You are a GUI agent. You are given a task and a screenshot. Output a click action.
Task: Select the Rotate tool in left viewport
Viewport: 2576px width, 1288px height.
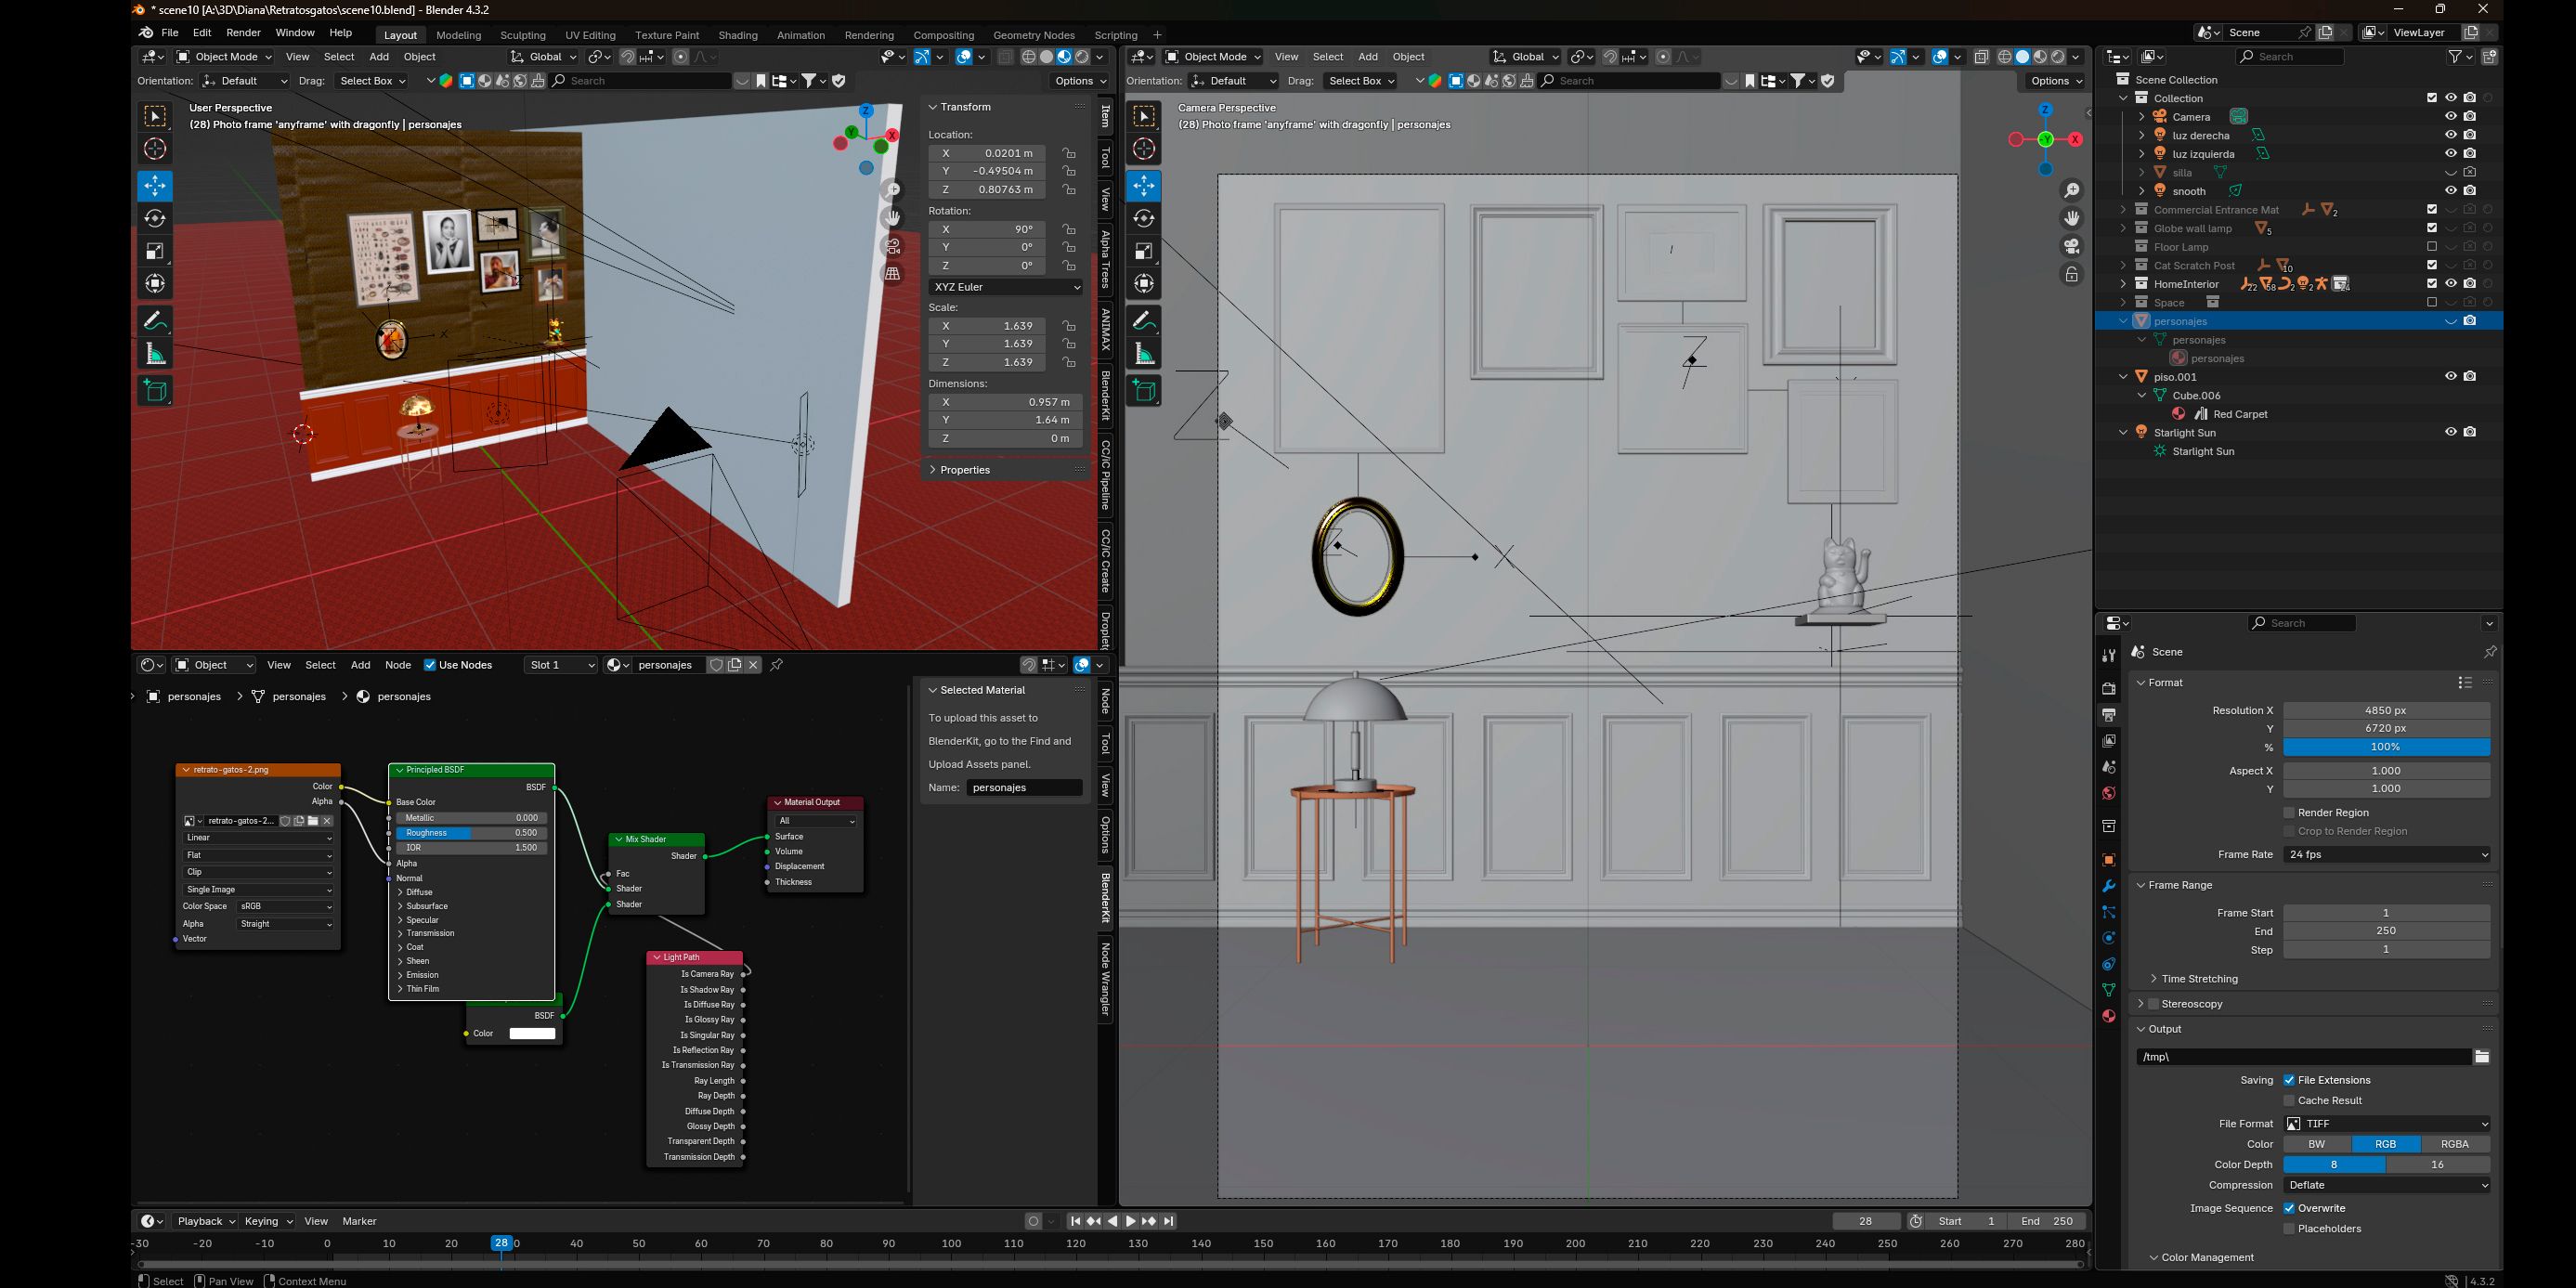click(155, 218)
